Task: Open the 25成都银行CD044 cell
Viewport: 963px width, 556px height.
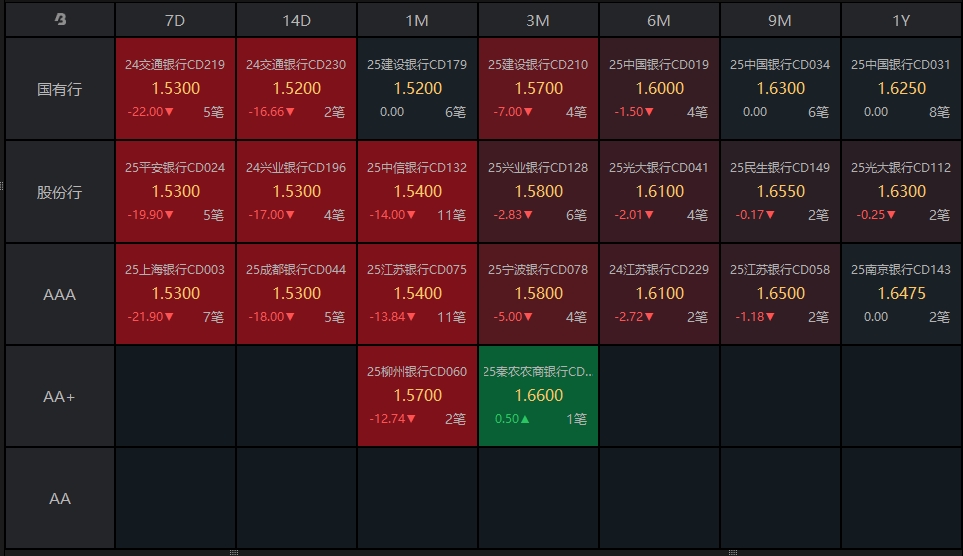Action: [296, 294]
